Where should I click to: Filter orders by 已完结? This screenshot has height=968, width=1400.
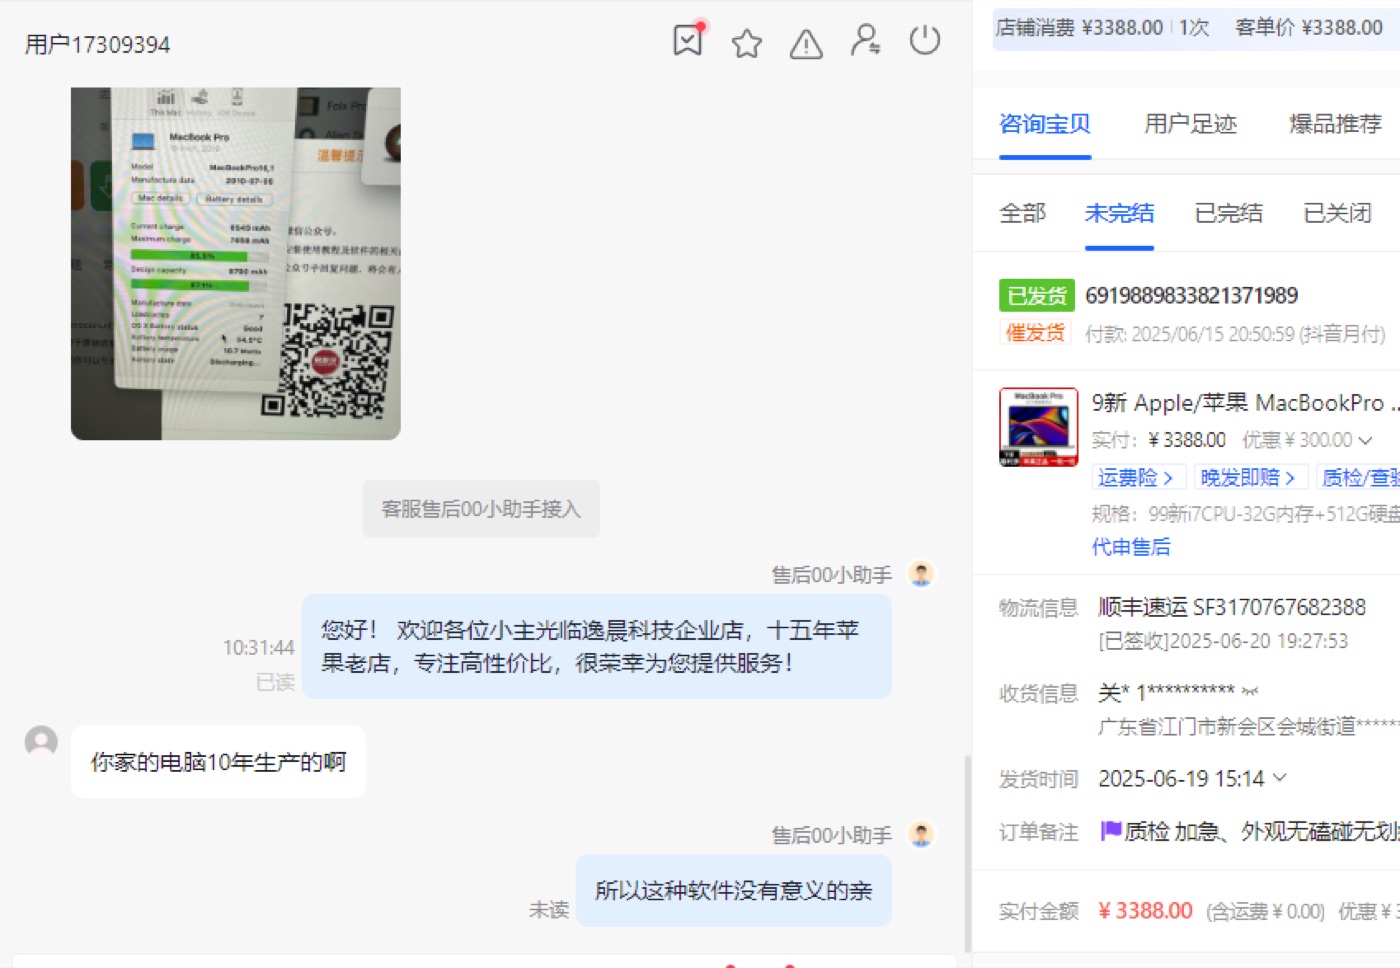pyautogui.click(x=1228, y=213)
